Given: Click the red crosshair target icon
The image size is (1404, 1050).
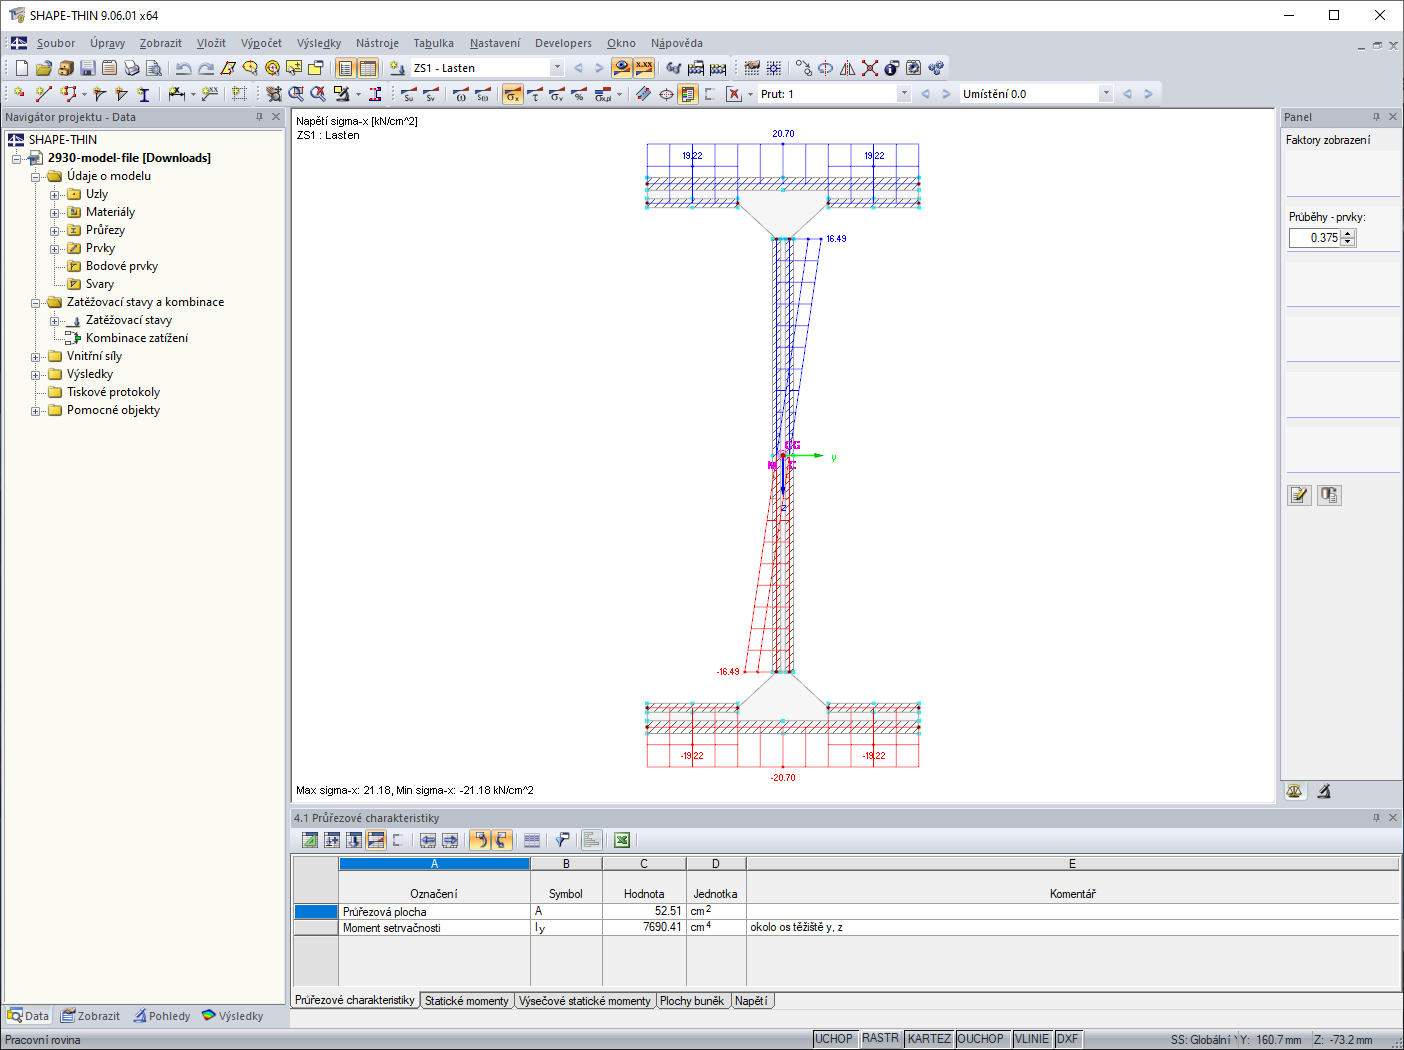Looking at the screenshot, I should coord(666,94).
